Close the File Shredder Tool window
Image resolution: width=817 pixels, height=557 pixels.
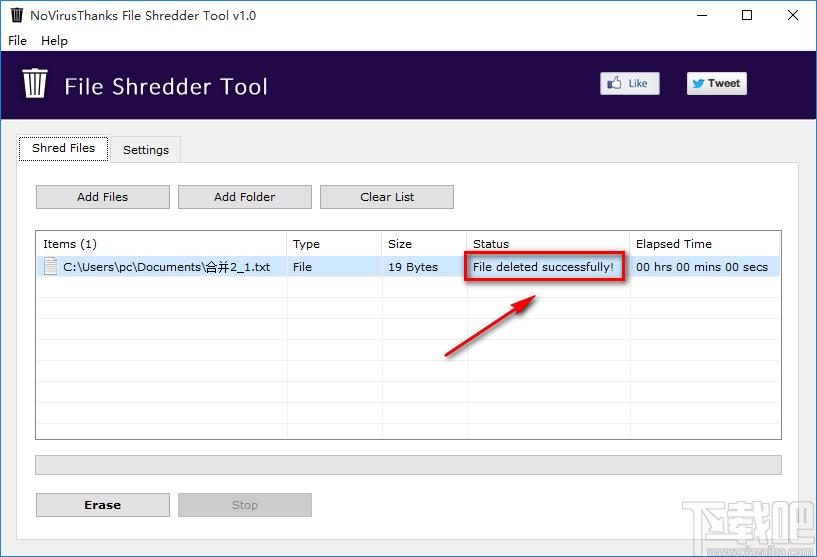coord(793,15)
